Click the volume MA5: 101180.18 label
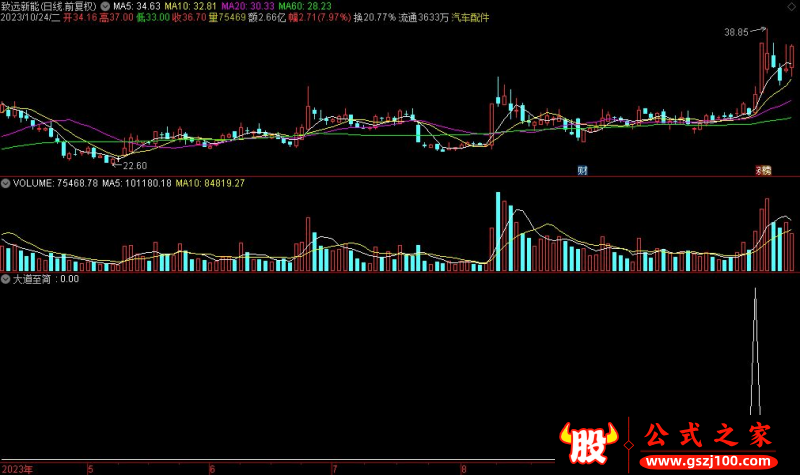 click(x=137, y=183)
